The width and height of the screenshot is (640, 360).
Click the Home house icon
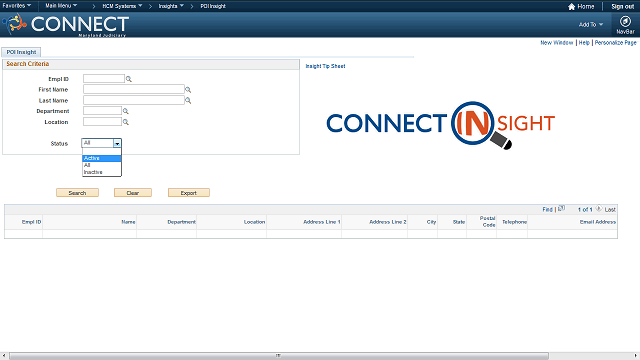(x=571, y=7)
